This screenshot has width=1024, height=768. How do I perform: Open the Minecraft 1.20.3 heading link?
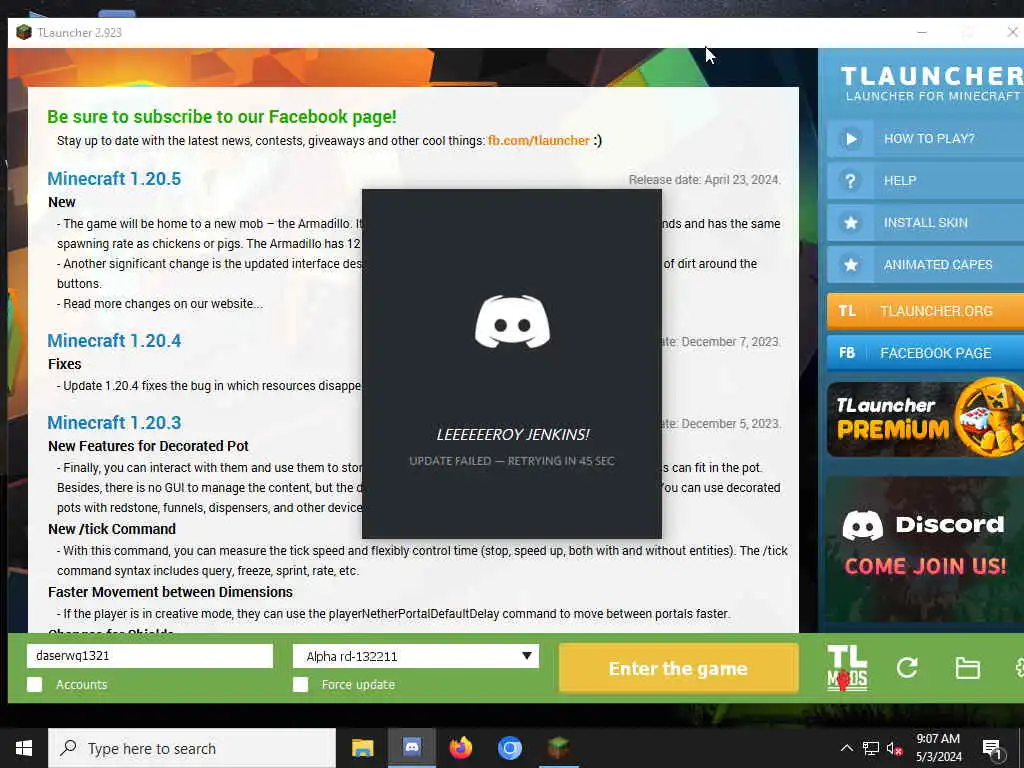[114, 423]
